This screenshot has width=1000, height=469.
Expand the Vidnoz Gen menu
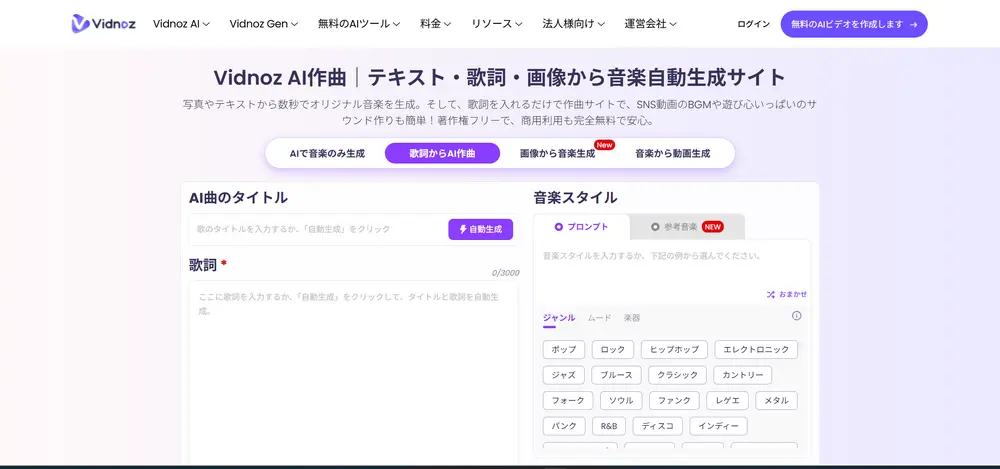pyautogui.click(x=263, y=24)
